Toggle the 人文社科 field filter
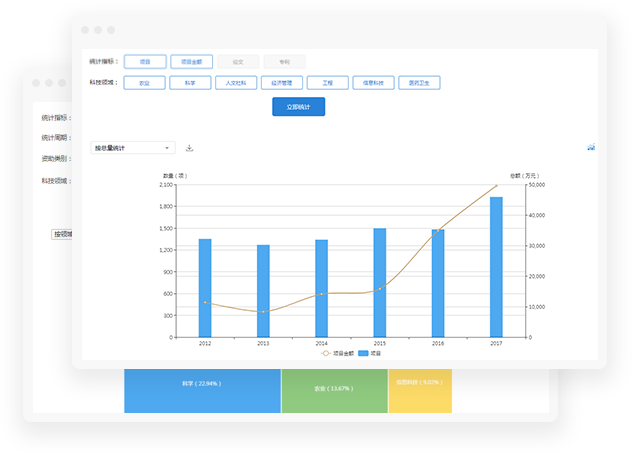Viewport: 632px width, 454px height. tap(236, 83)
